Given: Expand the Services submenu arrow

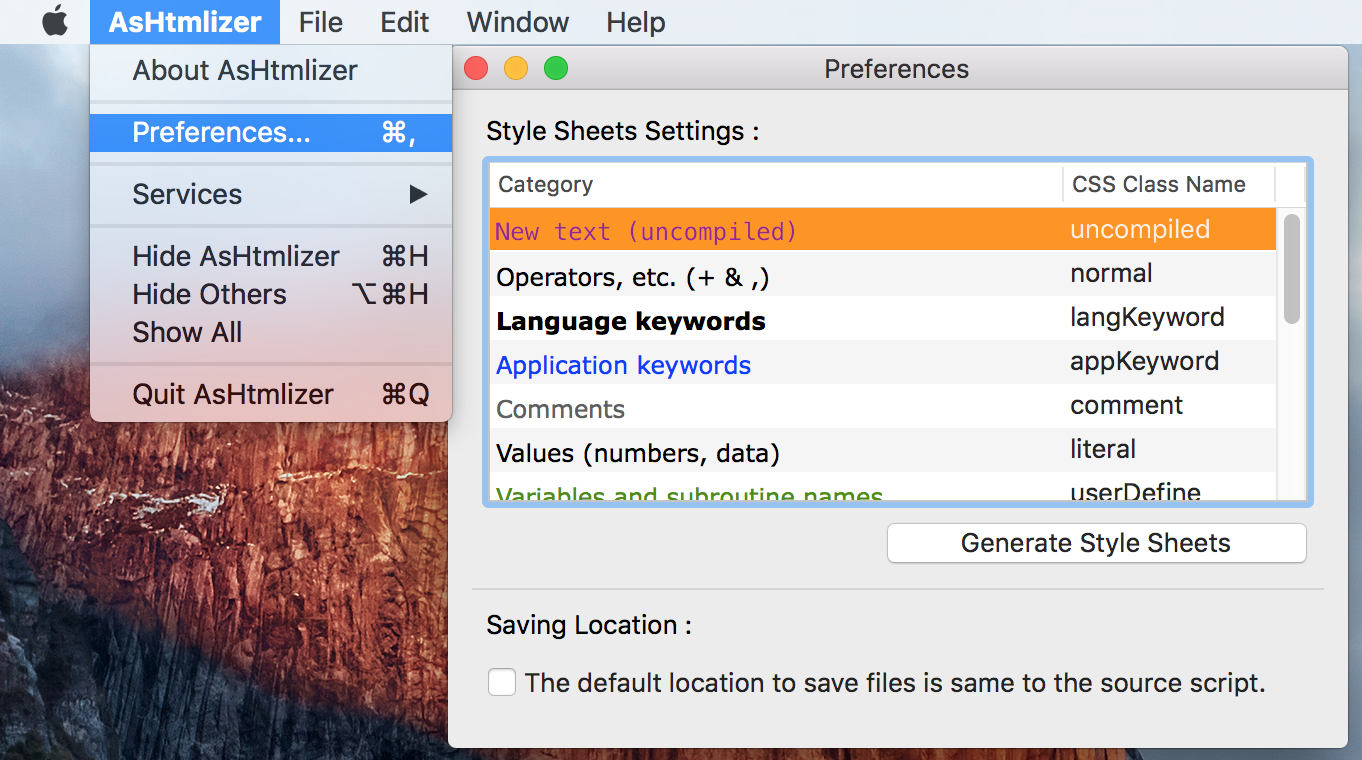Looking at the screenshot, I should click(x=418, y=195).
